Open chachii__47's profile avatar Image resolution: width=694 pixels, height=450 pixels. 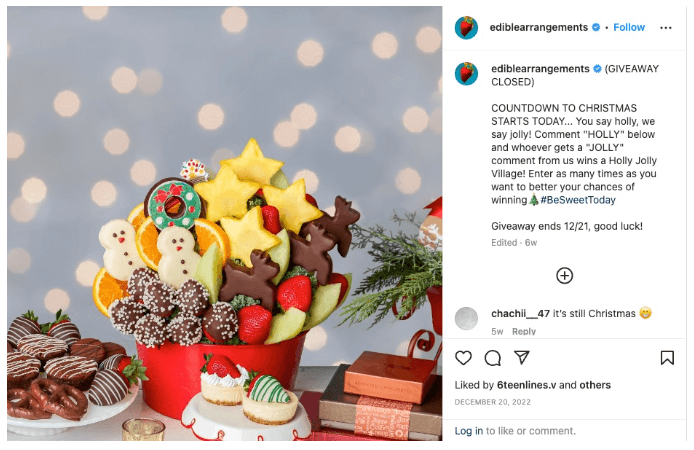[466, 318]
